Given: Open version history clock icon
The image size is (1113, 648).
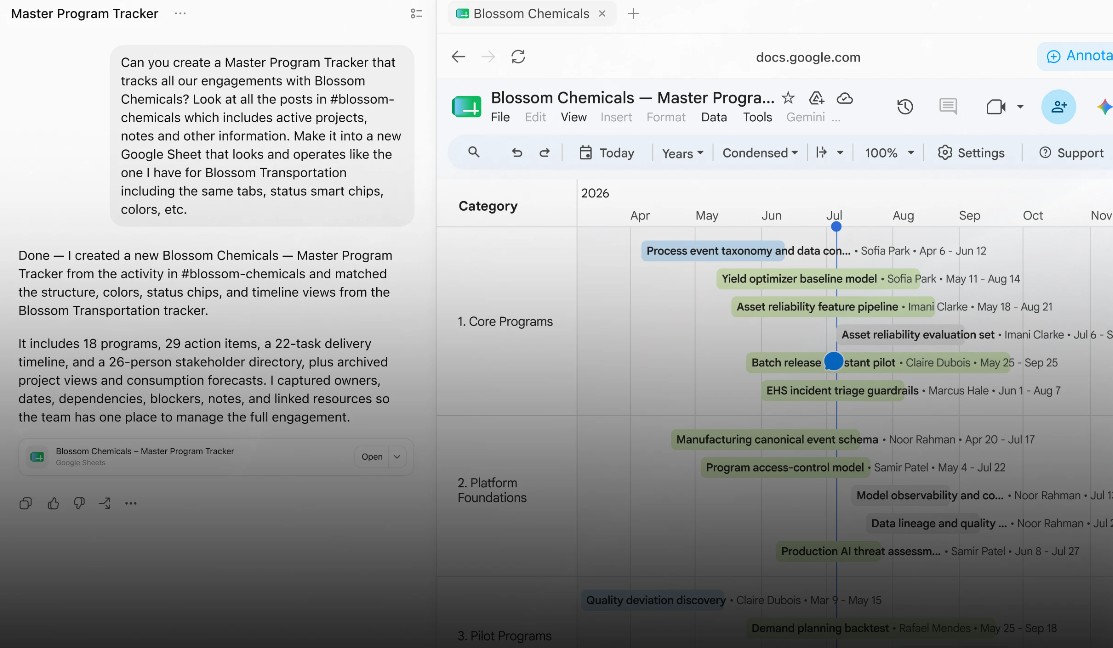Looking at the screenshot, I should (905, 106).
